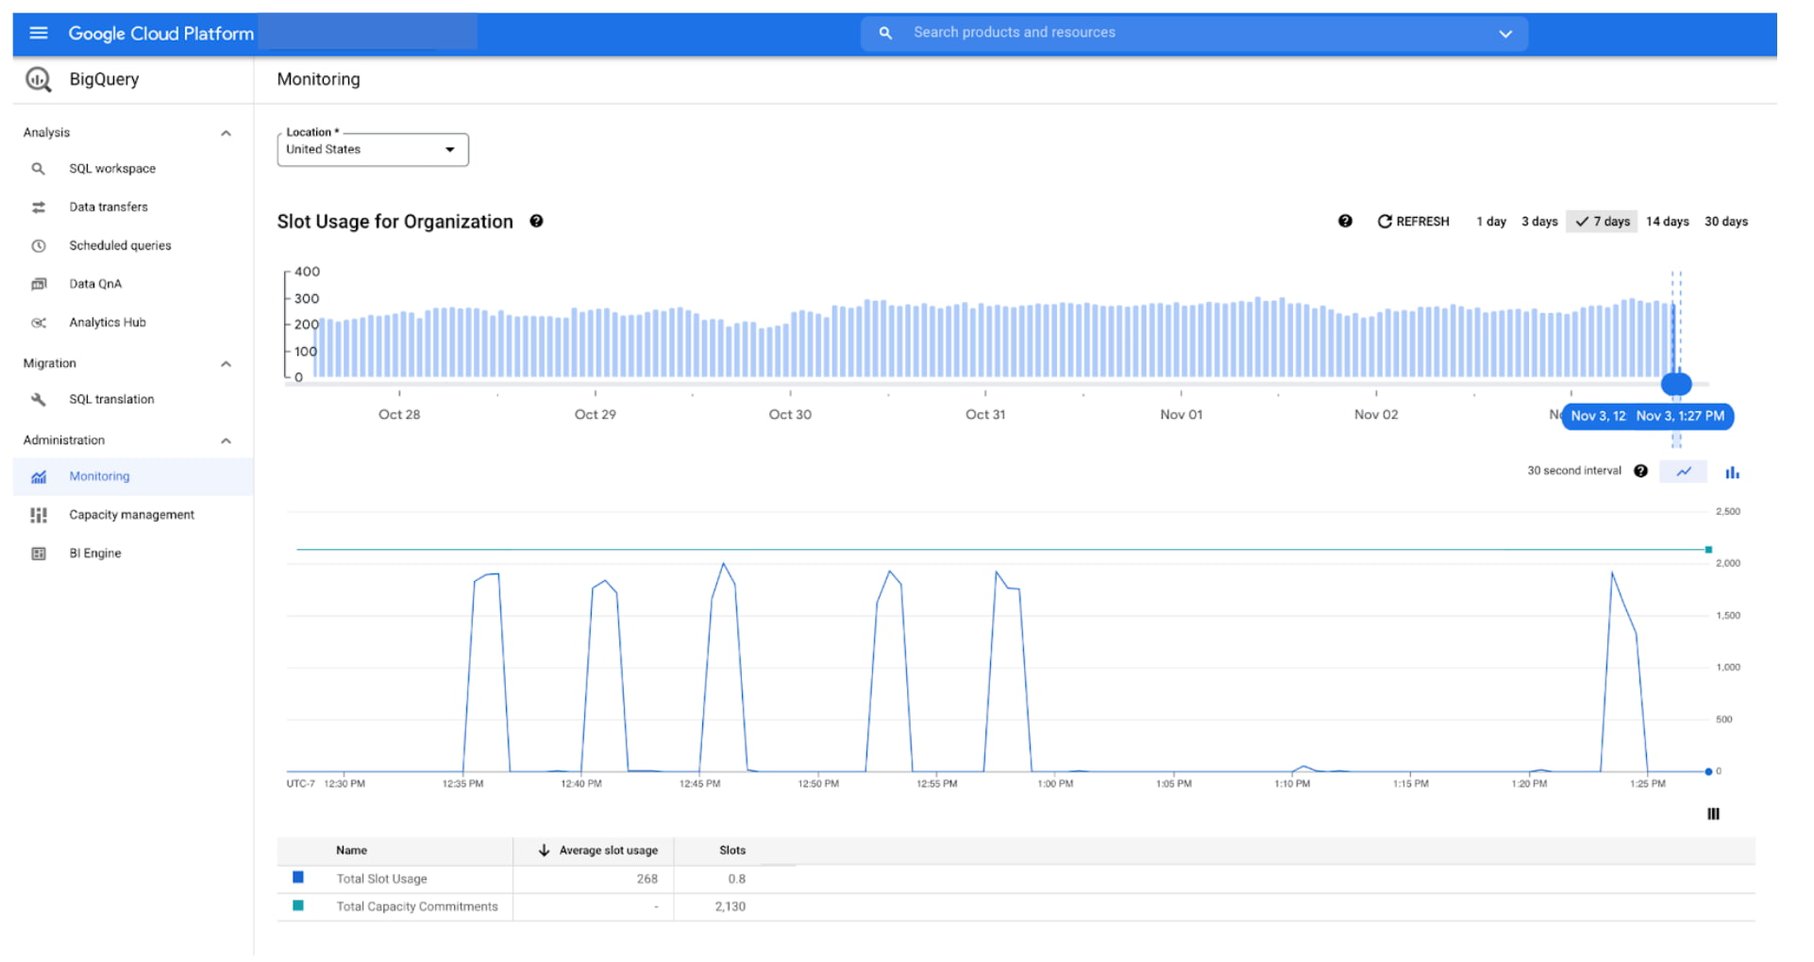1814x962 pixels.
Task: Click the Google Cloud Platform title
Action: pyautogui.click(x=161, y=34)
